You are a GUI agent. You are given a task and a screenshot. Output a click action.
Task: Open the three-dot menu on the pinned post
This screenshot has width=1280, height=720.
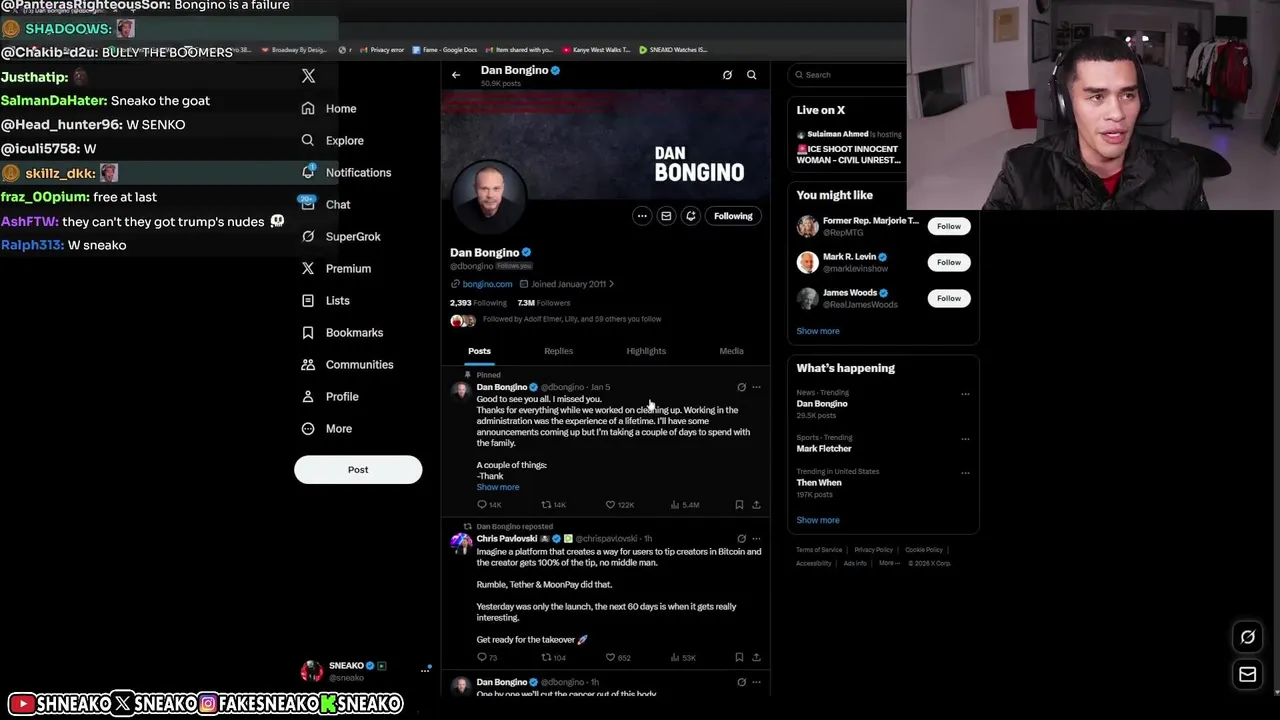(756, 387)
